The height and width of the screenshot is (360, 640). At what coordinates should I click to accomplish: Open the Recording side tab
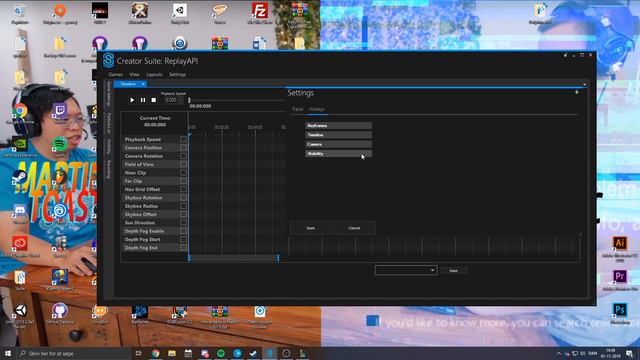coord(109,169)
